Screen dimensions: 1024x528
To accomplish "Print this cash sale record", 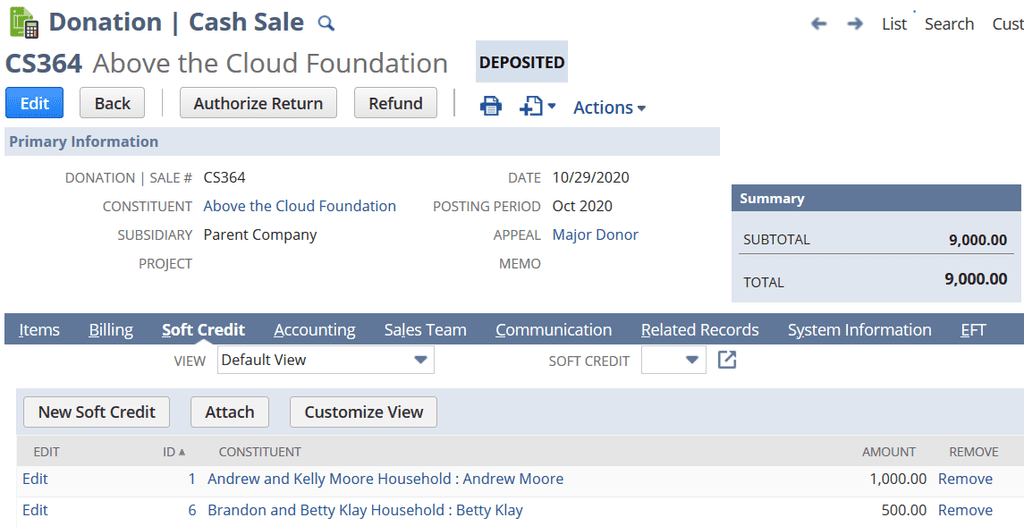I will coord(490,106).
